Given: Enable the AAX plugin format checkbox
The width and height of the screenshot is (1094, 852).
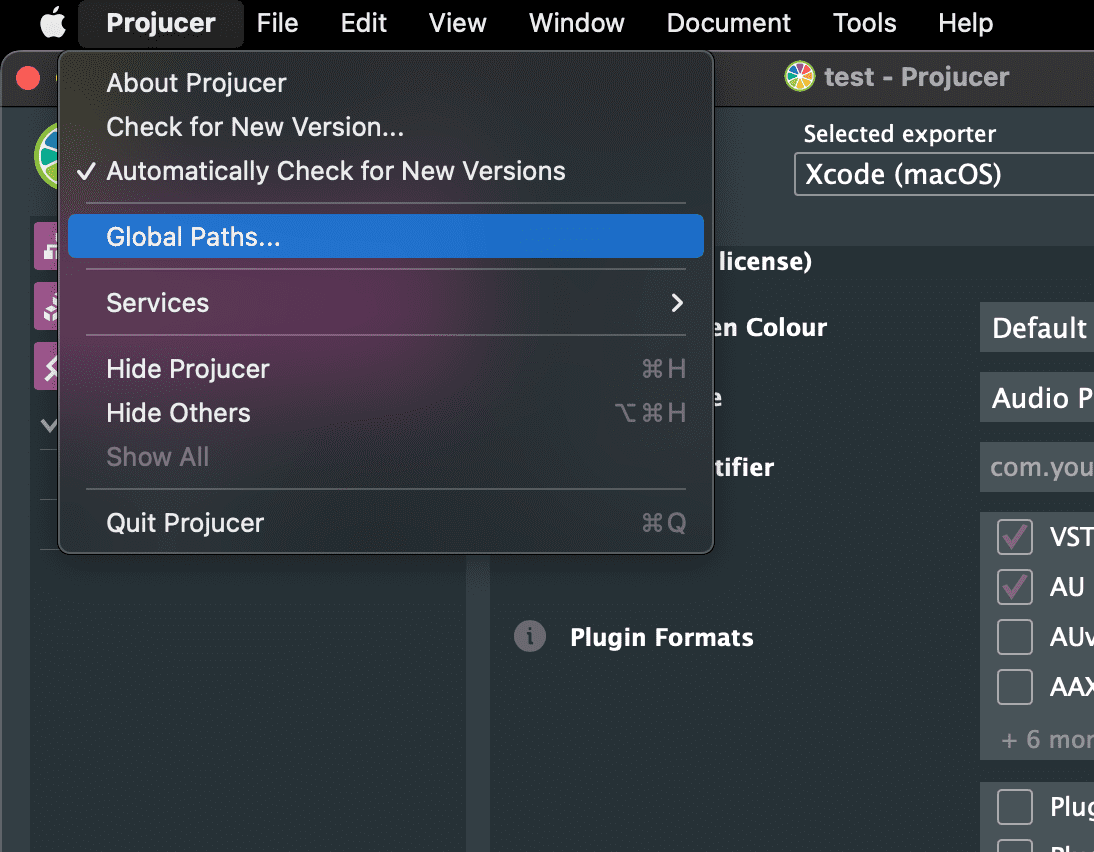Looking at the screenshot, I should coord(1015,687).
